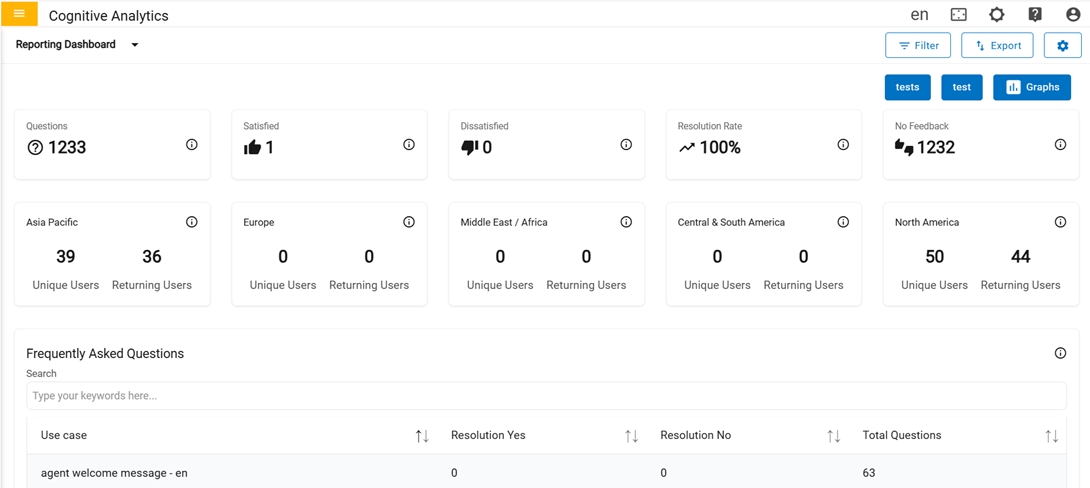Show info for the Questions card
Screen dimensions: 1090x488
pyautogui.click(x=191, y=145)
